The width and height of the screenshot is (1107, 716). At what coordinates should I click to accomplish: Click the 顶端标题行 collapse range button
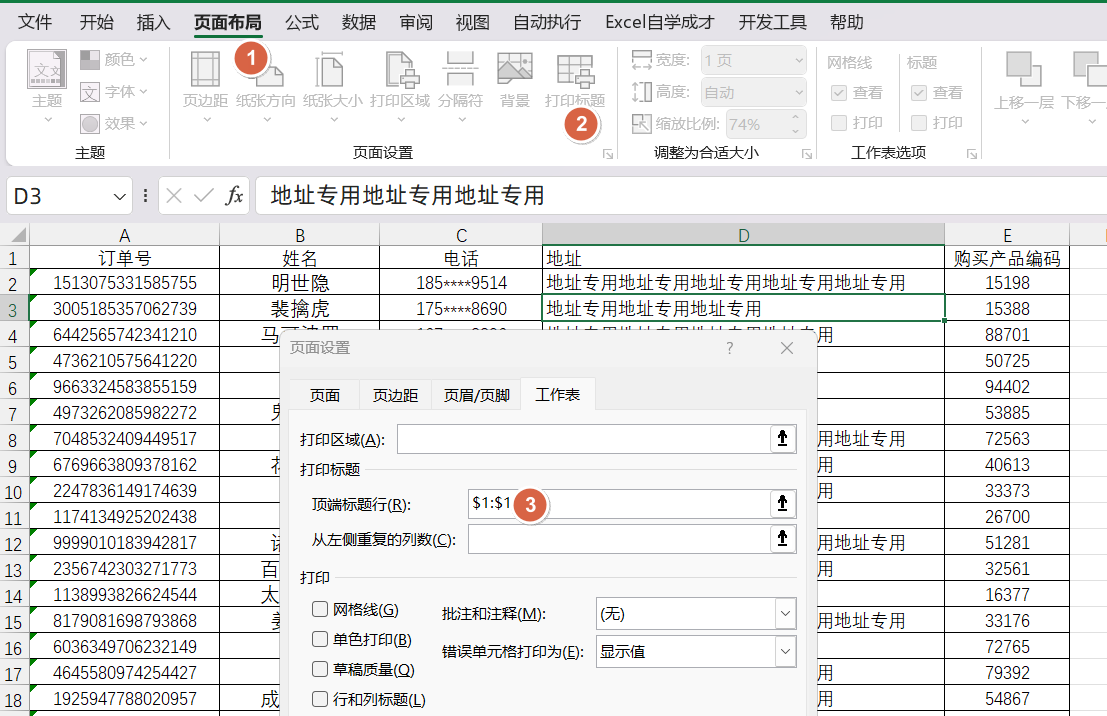pyautogui.click(x=782, y=503)
